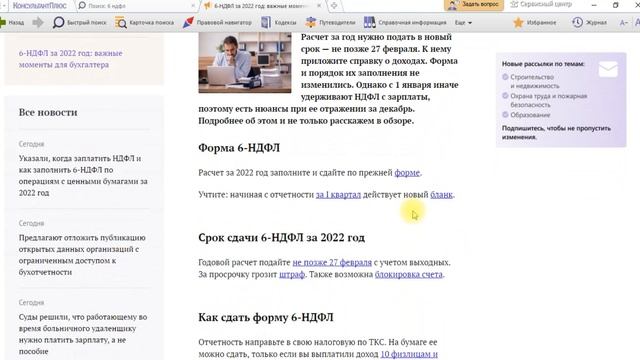
Task: Open the Кодексы section
Action: point(278,22)
